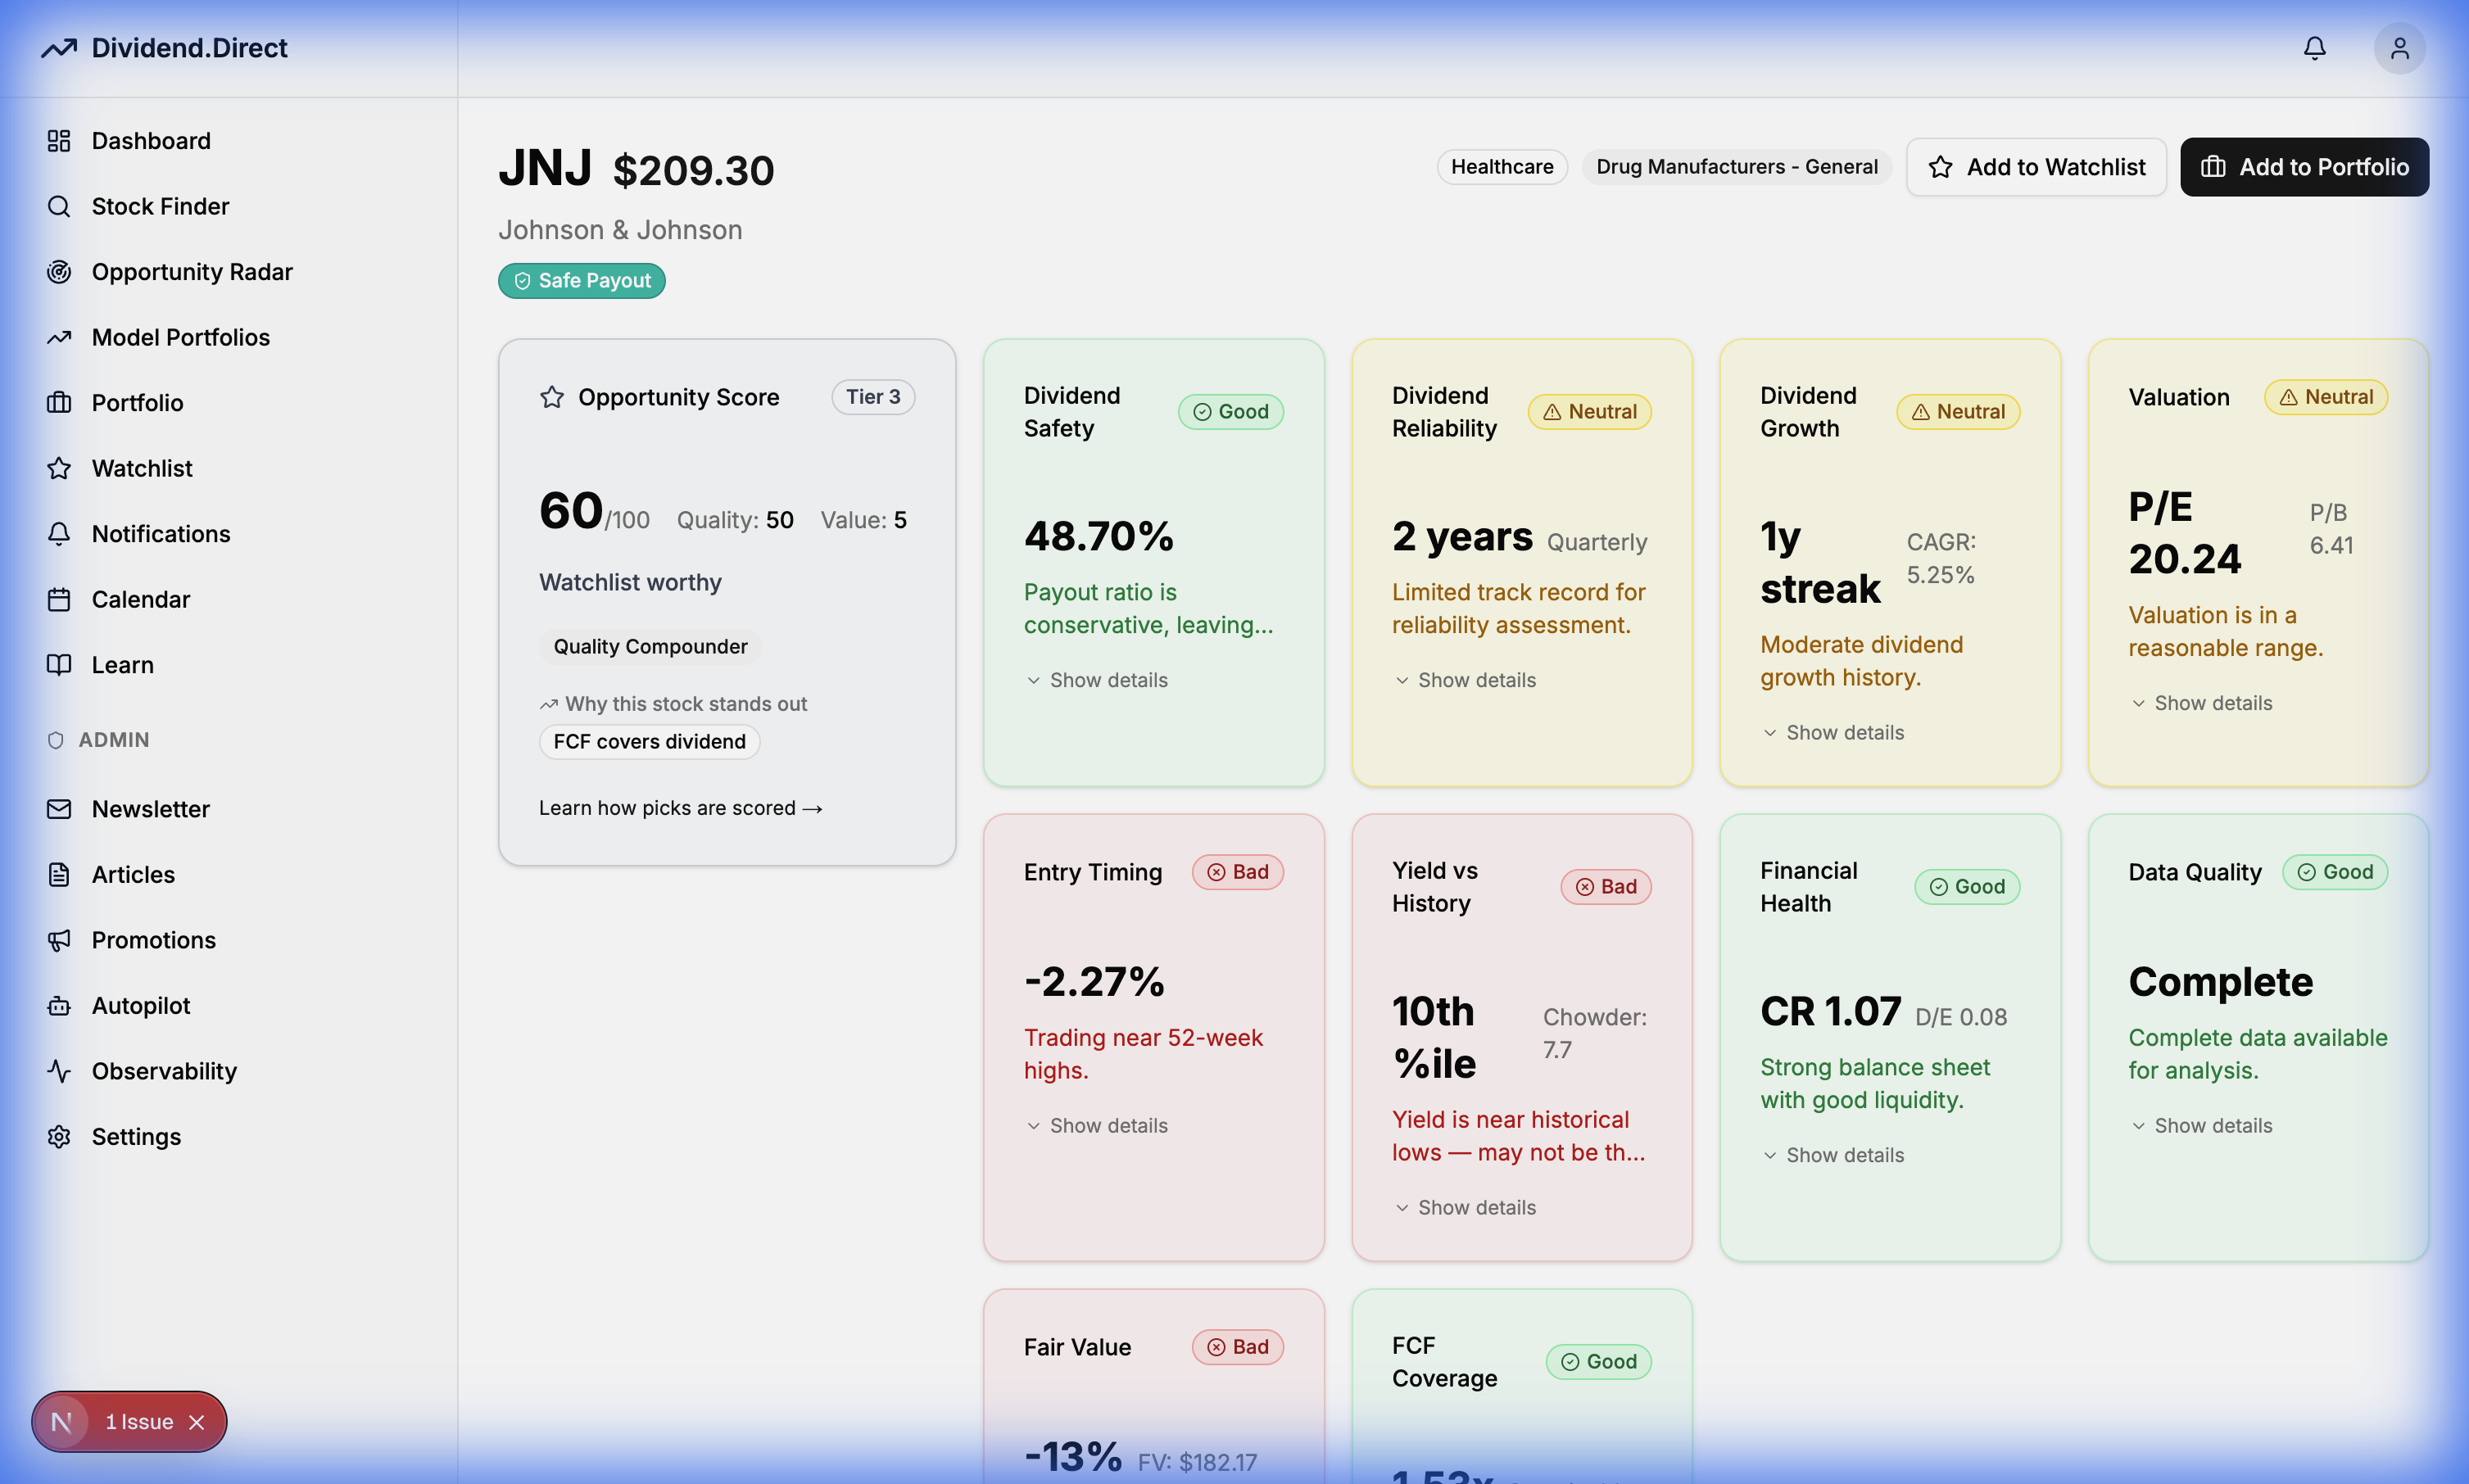Image resolution: width=2469 pixels, height=1484 pixels.
Task: Click the Add to Portfolio button
Action: (x=2304, y=166)
